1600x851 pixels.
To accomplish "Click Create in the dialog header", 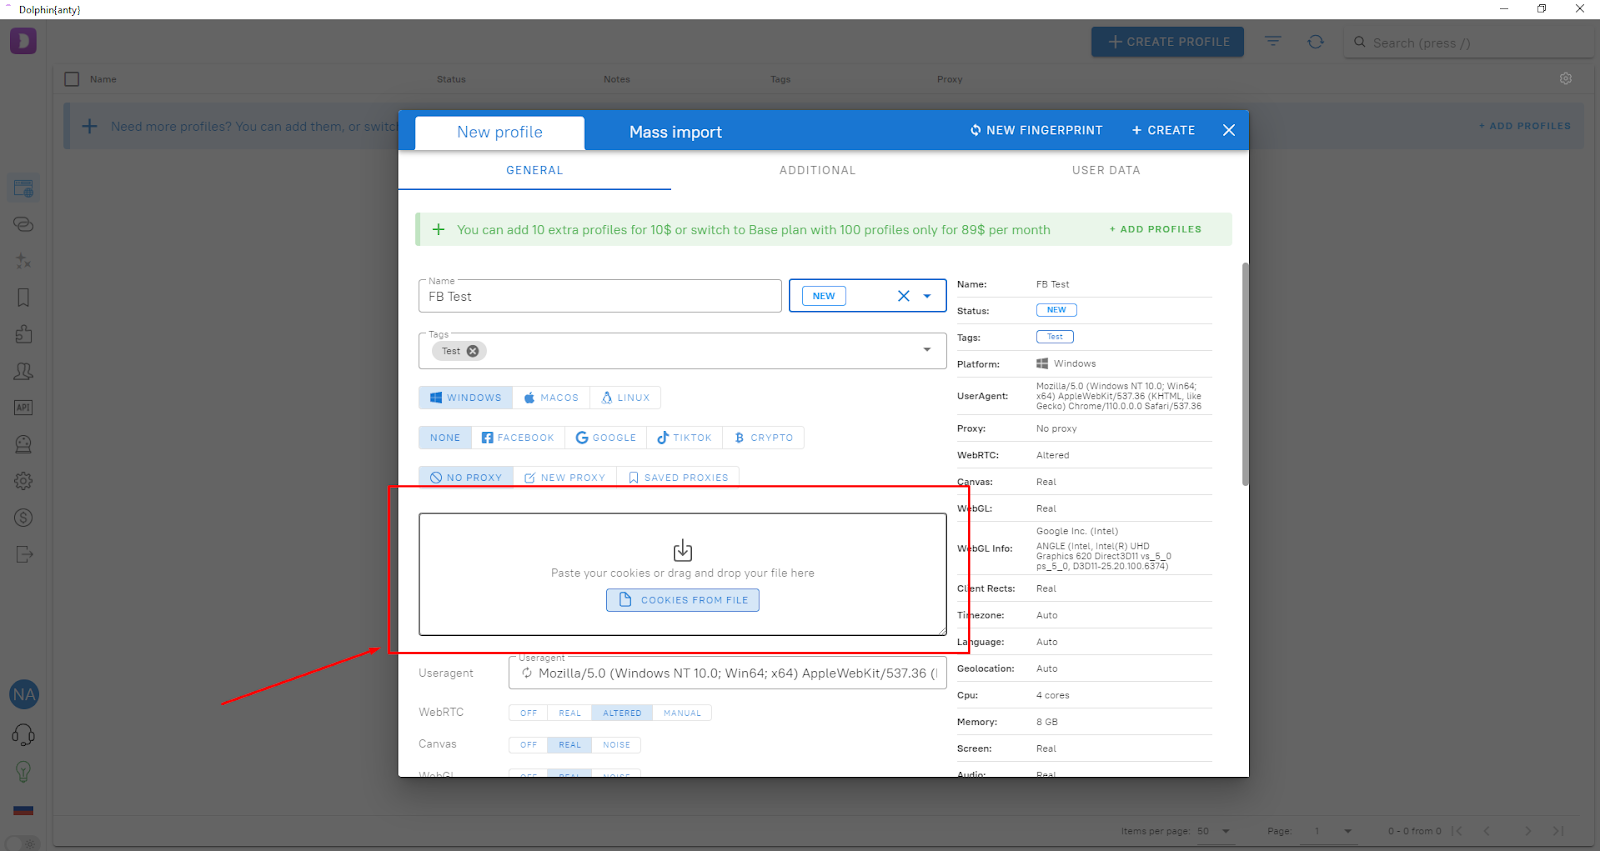I will [x=1163, y=130].
